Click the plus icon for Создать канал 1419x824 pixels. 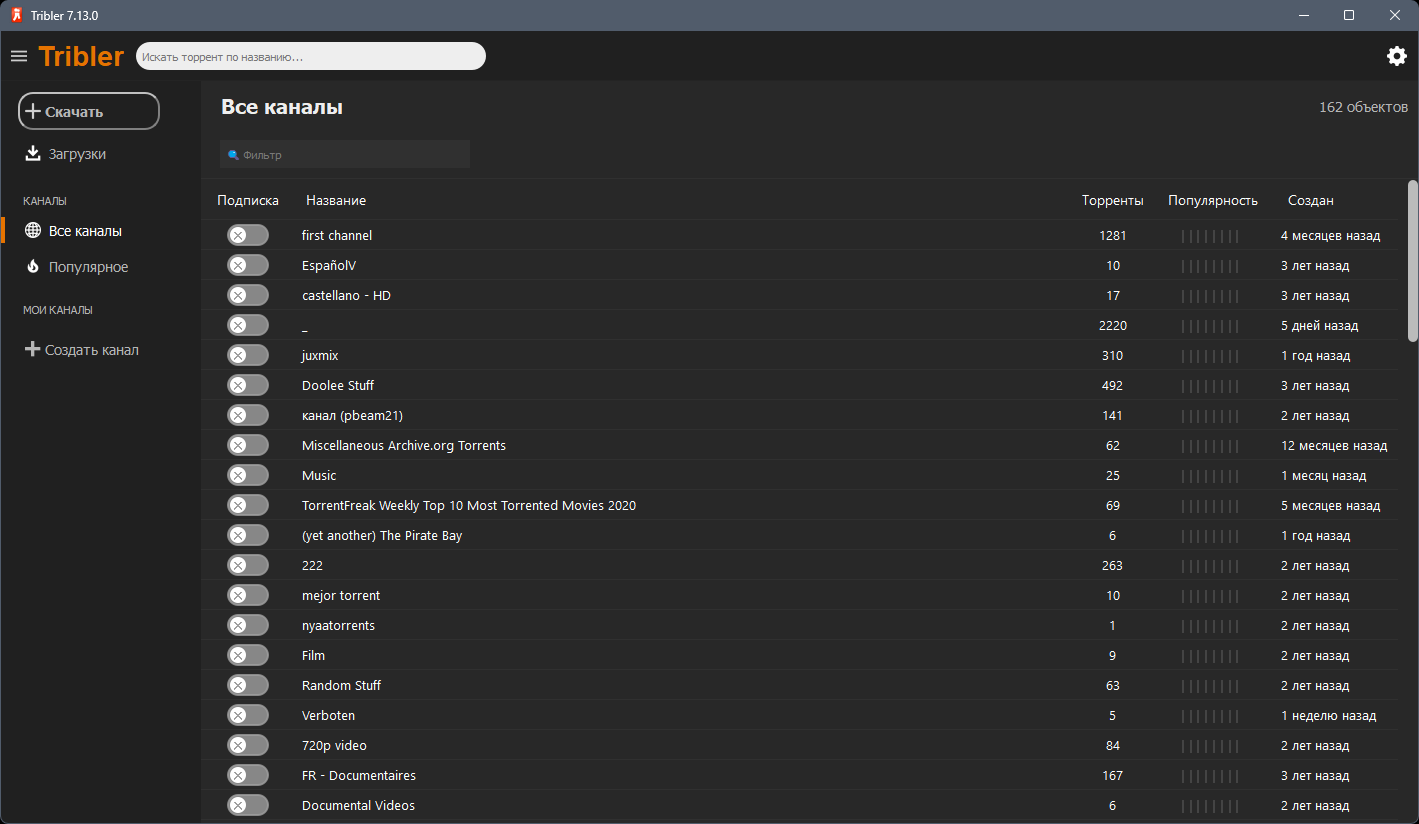pyautogui.click(x=33, y=350)
